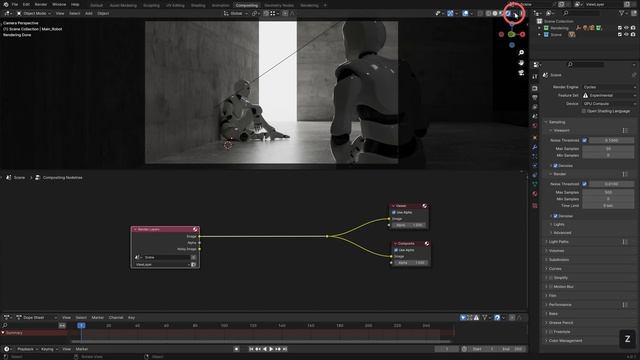
Task: Open the Dope Sheet mode dropdown
Action: point(37,318)
